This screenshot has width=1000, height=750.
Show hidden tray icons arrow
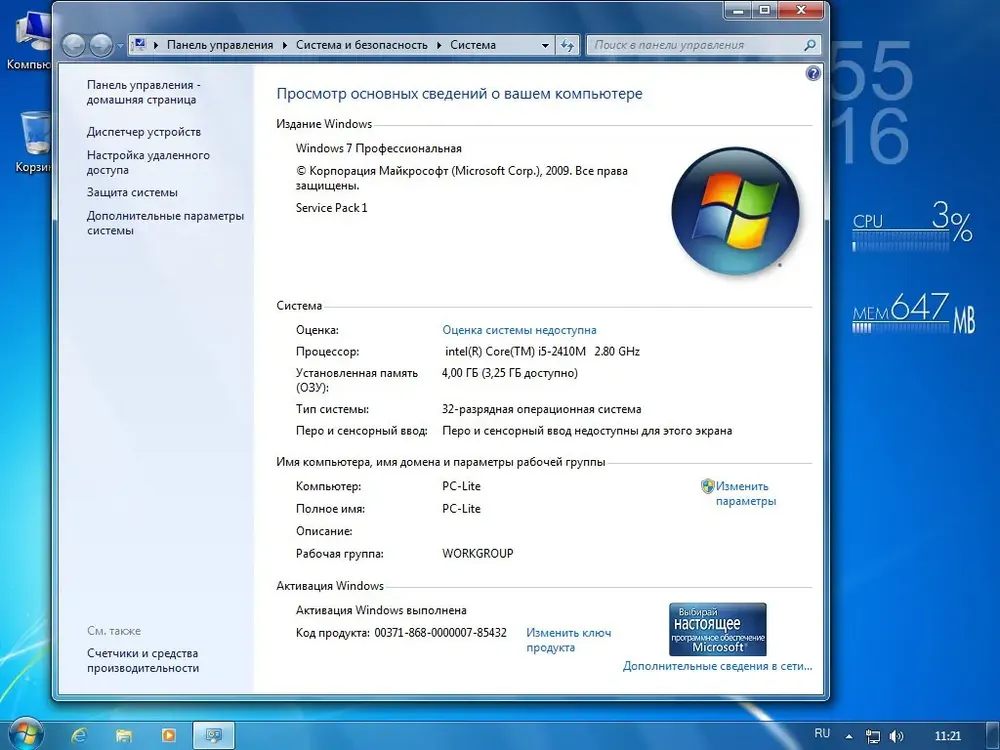[849, 737]
